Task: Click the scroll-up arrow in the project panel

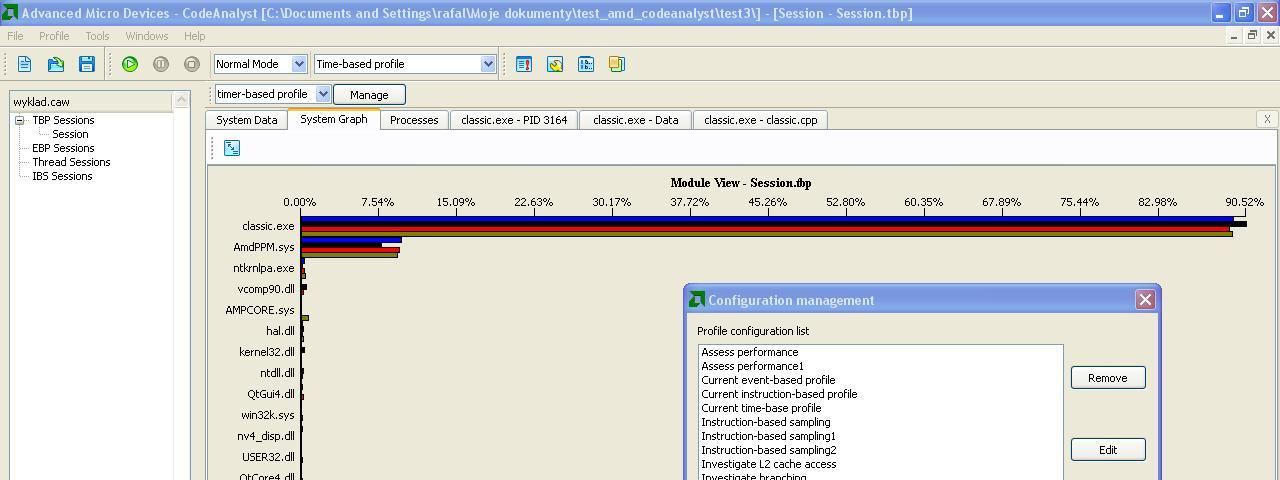Action: (x=181, y=100)
